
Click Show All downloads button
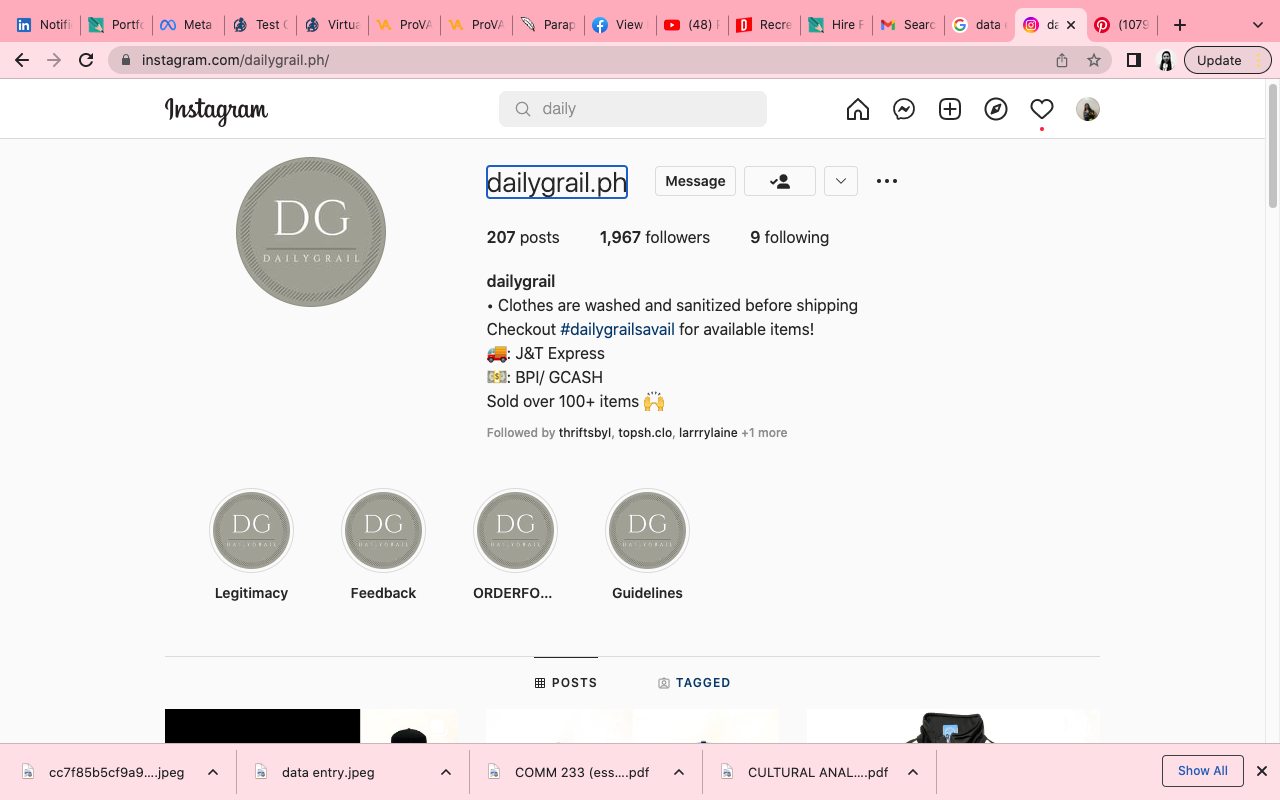(1202, 771)
